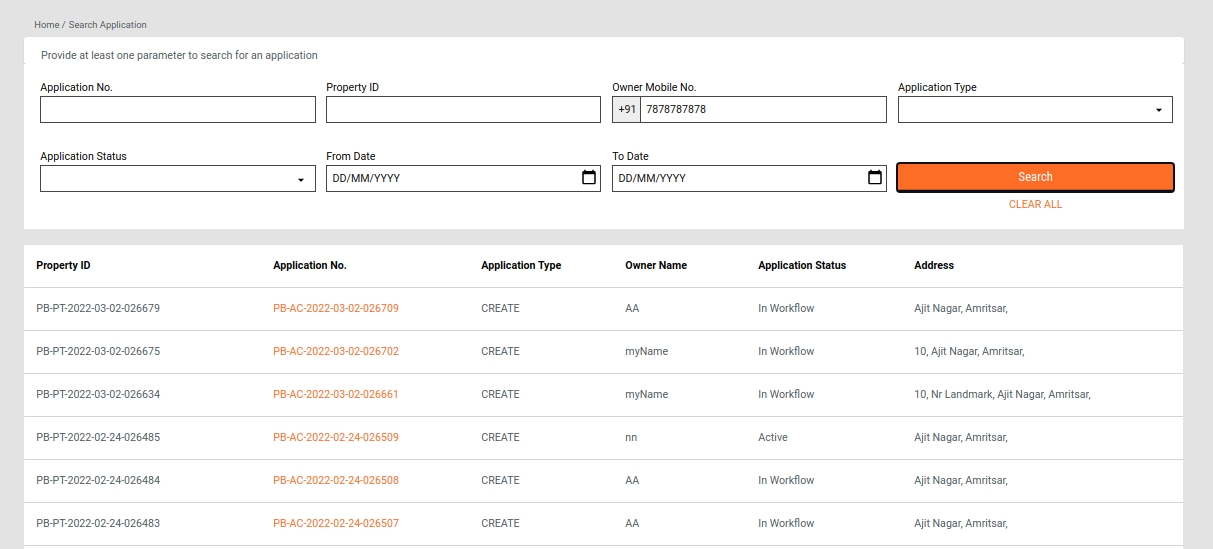Open application PB-AC-2022-03-02-026661
The image size is (1213, 549).
pos(335,394)
